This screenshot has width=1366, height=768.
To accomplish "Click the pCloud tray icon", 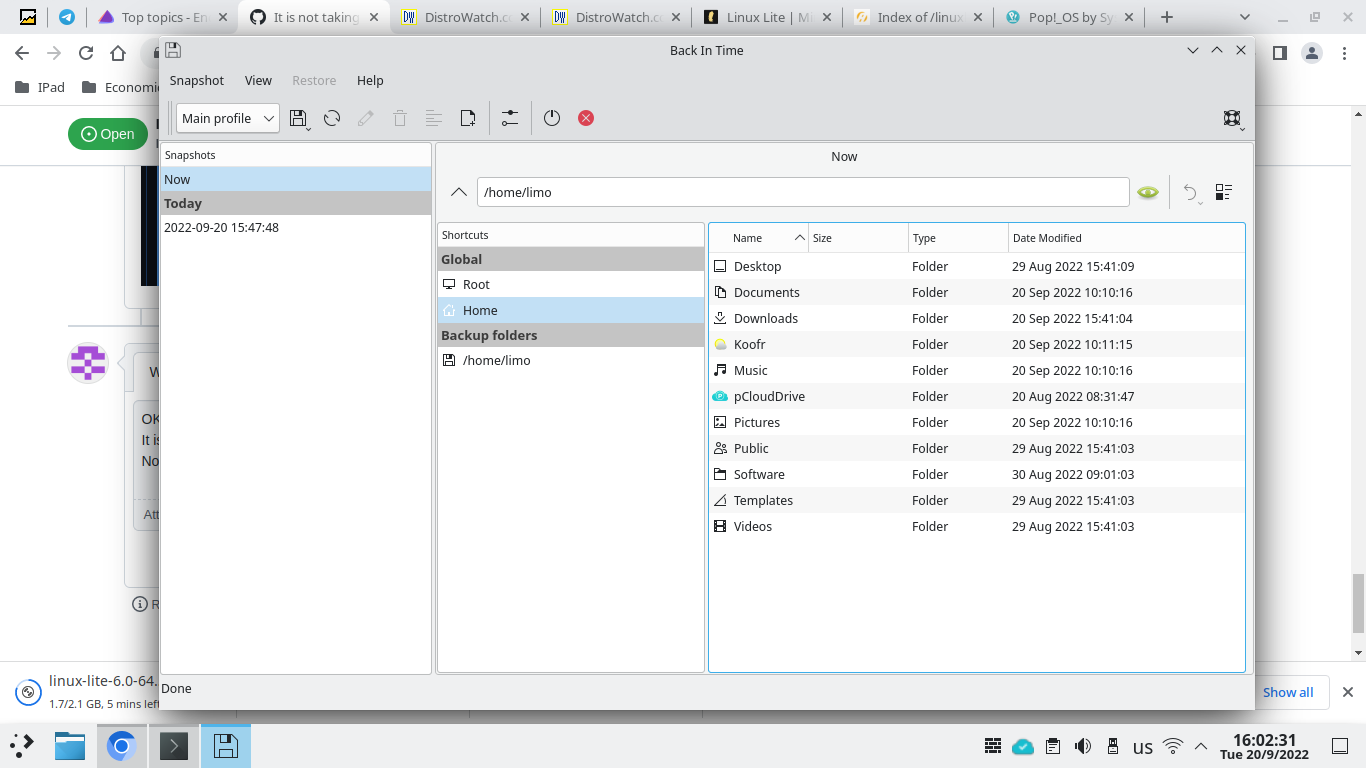I will coord(1022,746).
